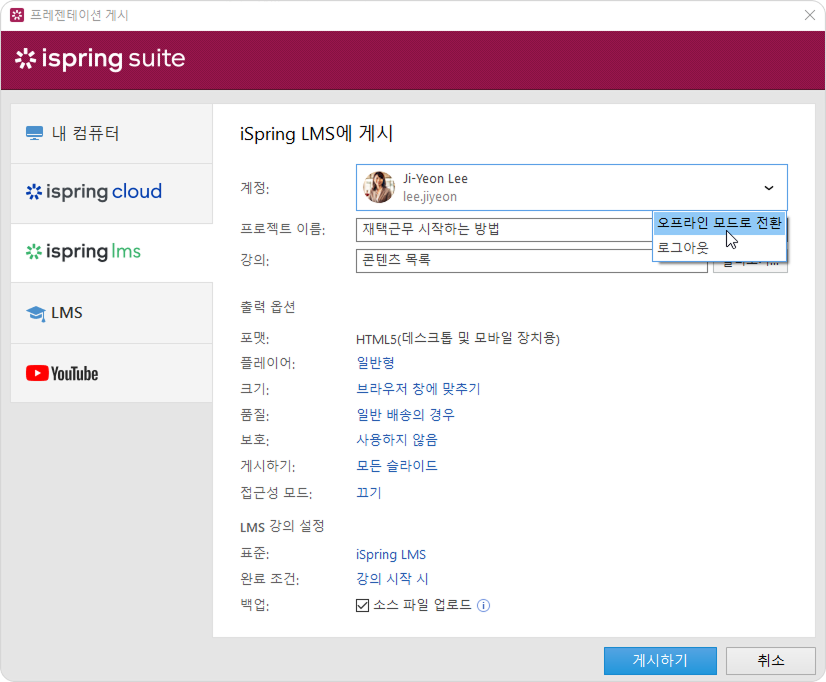826x682 pixels.
Task: Click the info icon beside source file upload
Action: [483, 606]
